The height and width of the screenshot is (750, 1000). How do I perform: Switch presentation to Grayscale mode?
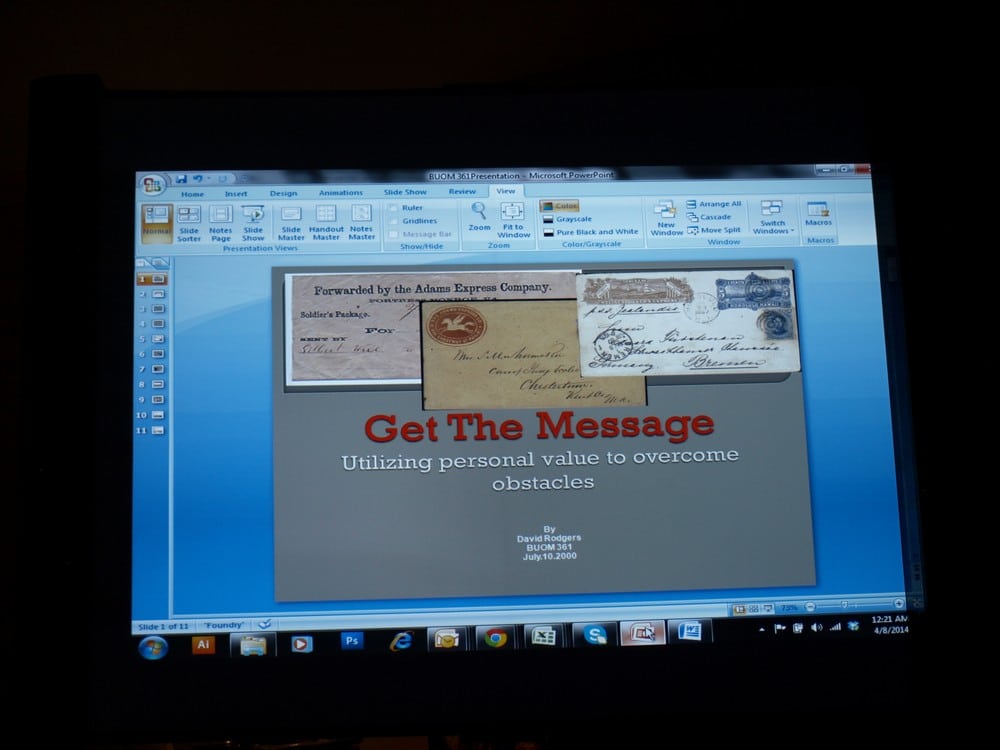[567, 219]
